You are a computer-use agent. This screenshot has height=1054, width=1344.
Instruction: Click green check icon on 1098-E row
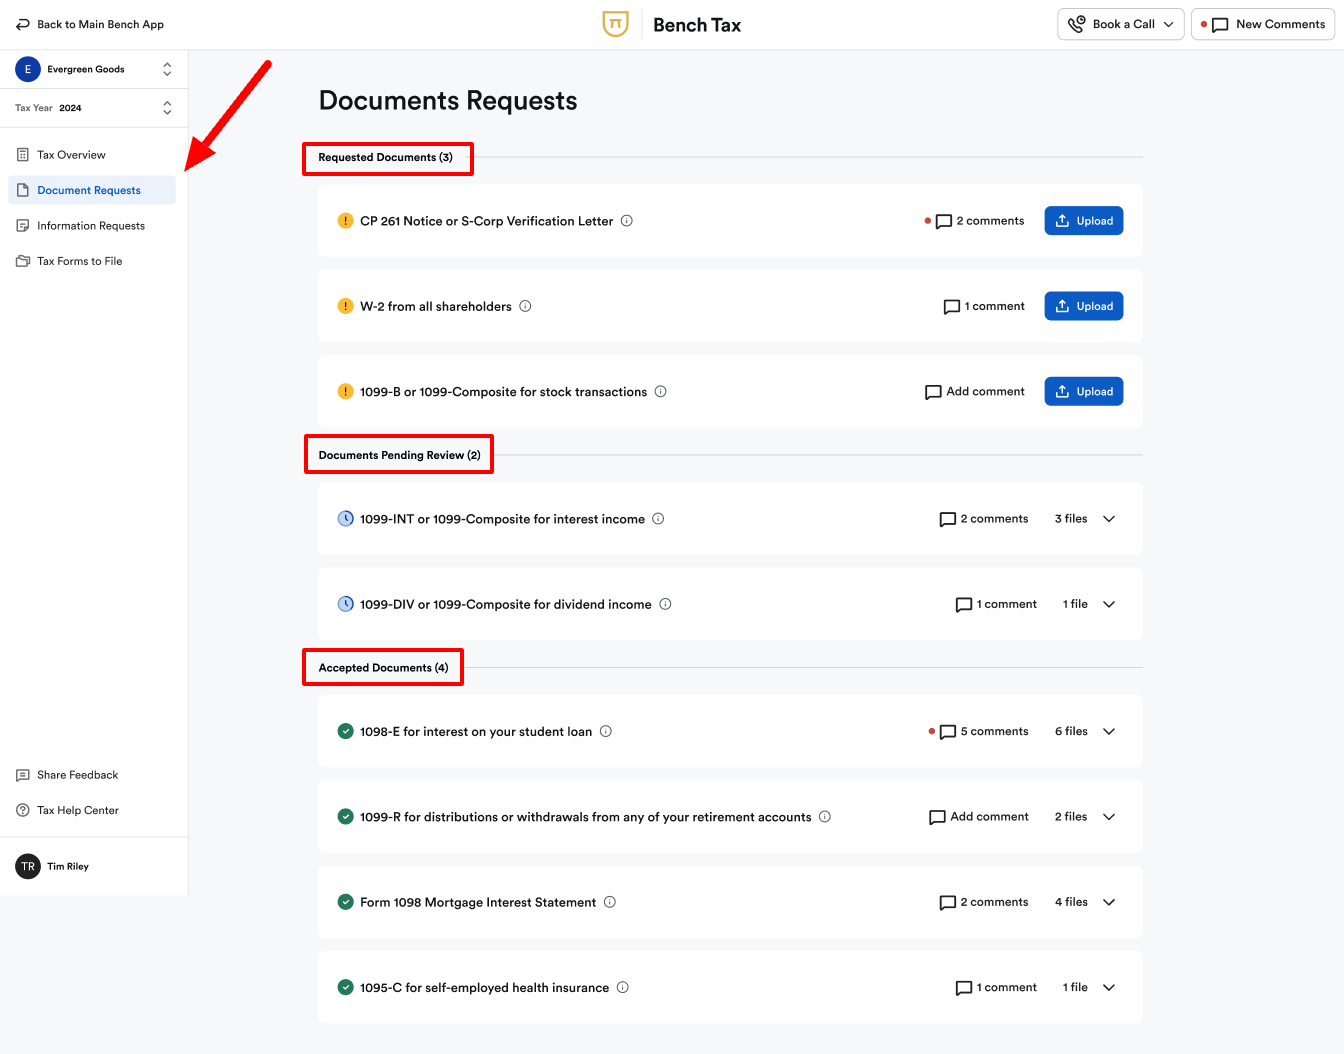(x=345, y=731)
